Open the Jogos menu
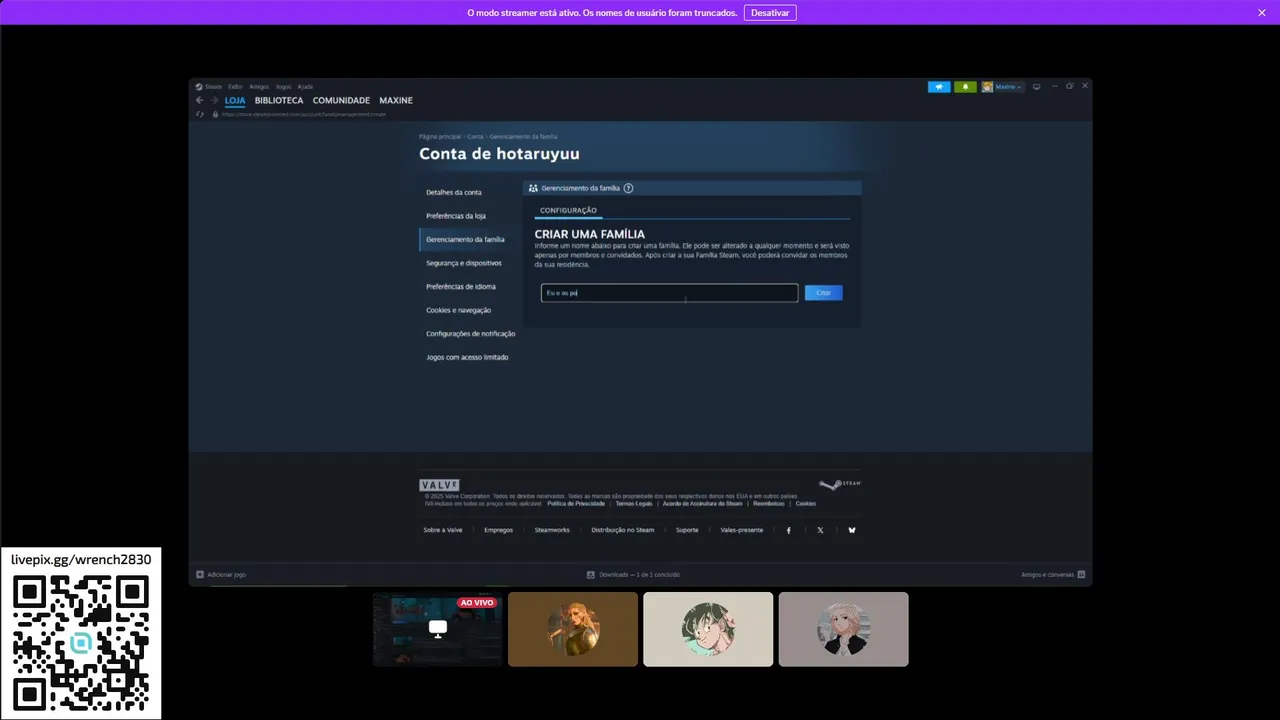The image size is (1280, 720). pos(283,87)
